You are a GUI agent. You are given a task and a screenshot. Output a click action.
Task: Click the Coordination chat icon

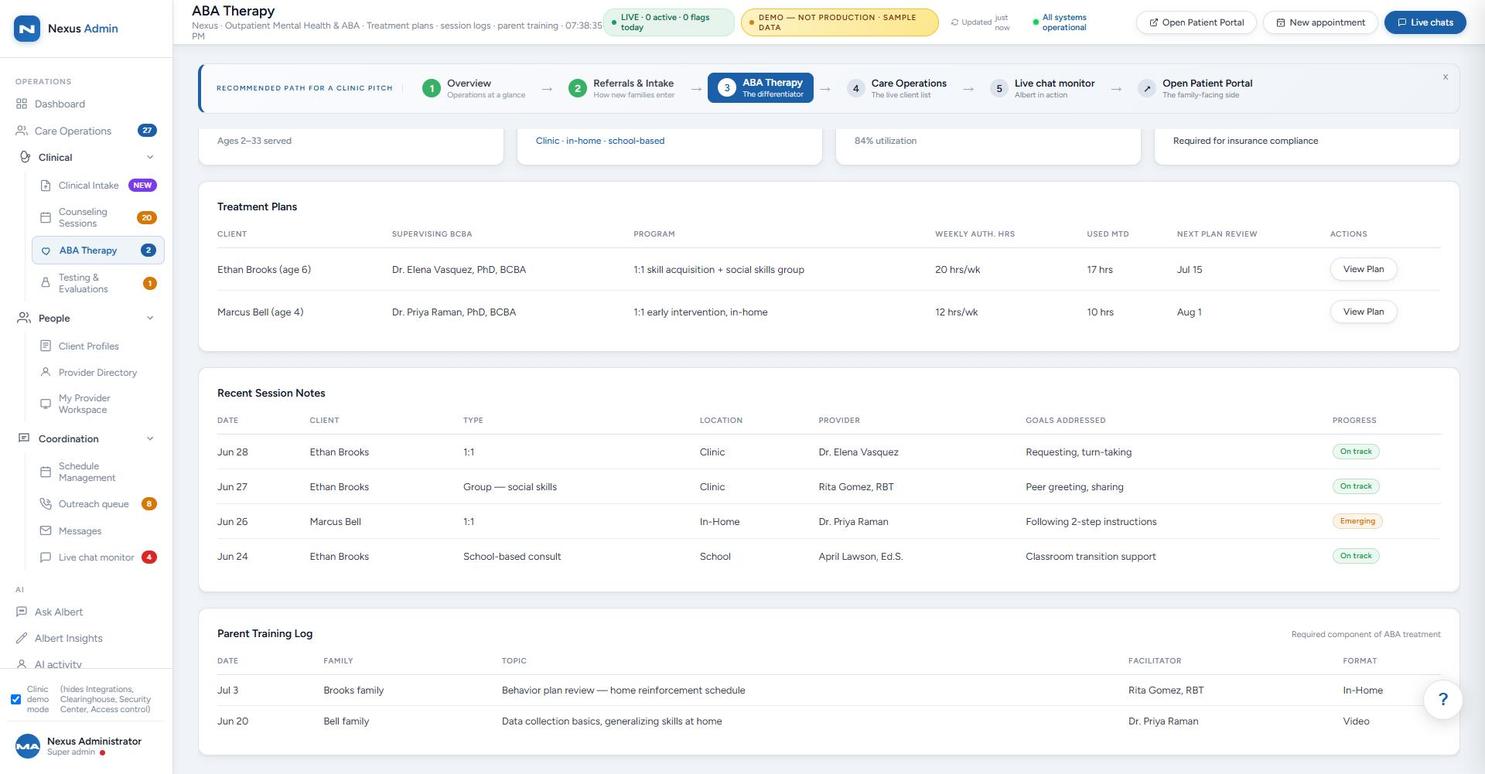point(24,438)
